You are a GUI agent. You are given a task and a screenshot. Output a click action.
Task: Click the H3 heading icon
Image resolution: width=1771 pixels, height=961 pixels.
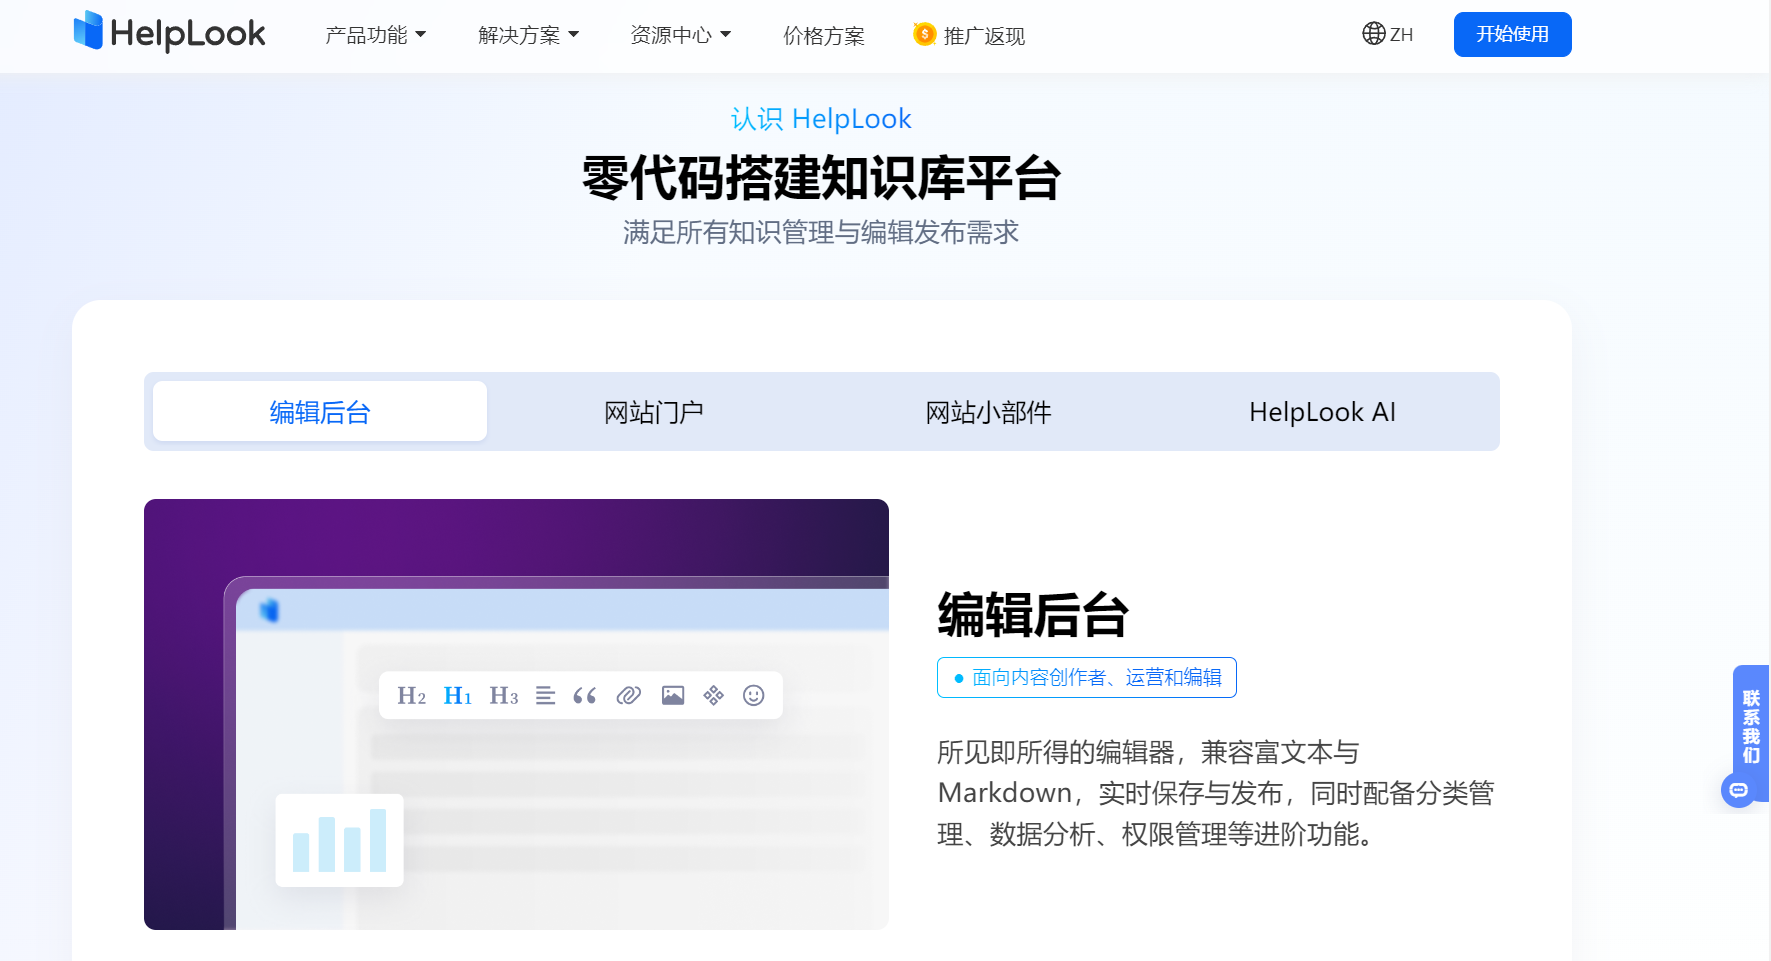pyautogui.click(x=503, y=696)
